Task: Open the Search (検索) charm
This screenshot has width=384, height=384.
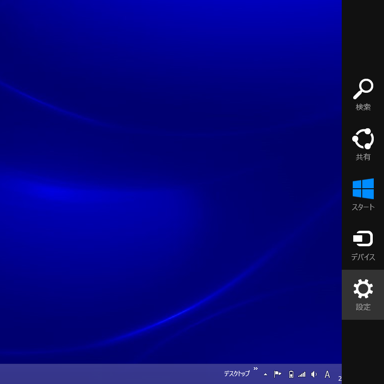Action: (363, 95)
